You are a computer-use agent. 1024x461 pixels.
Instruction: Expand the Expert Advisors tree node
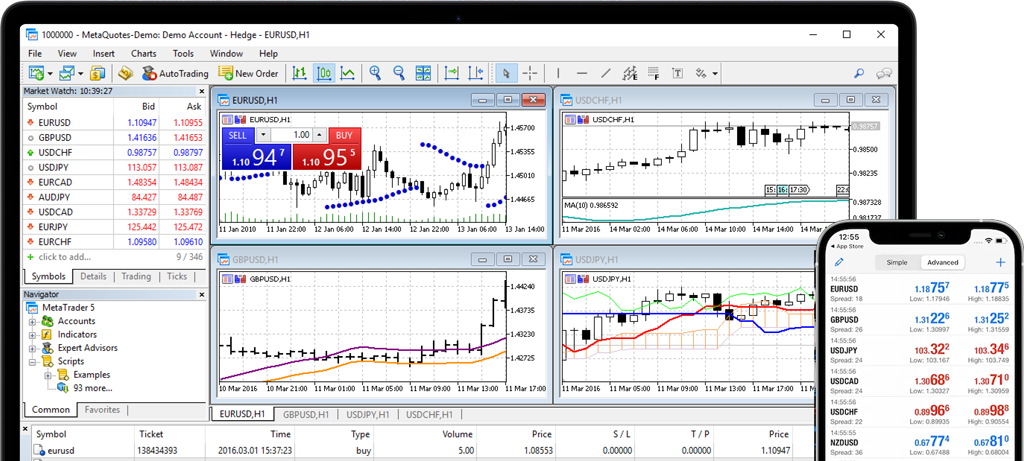(33, 348)
